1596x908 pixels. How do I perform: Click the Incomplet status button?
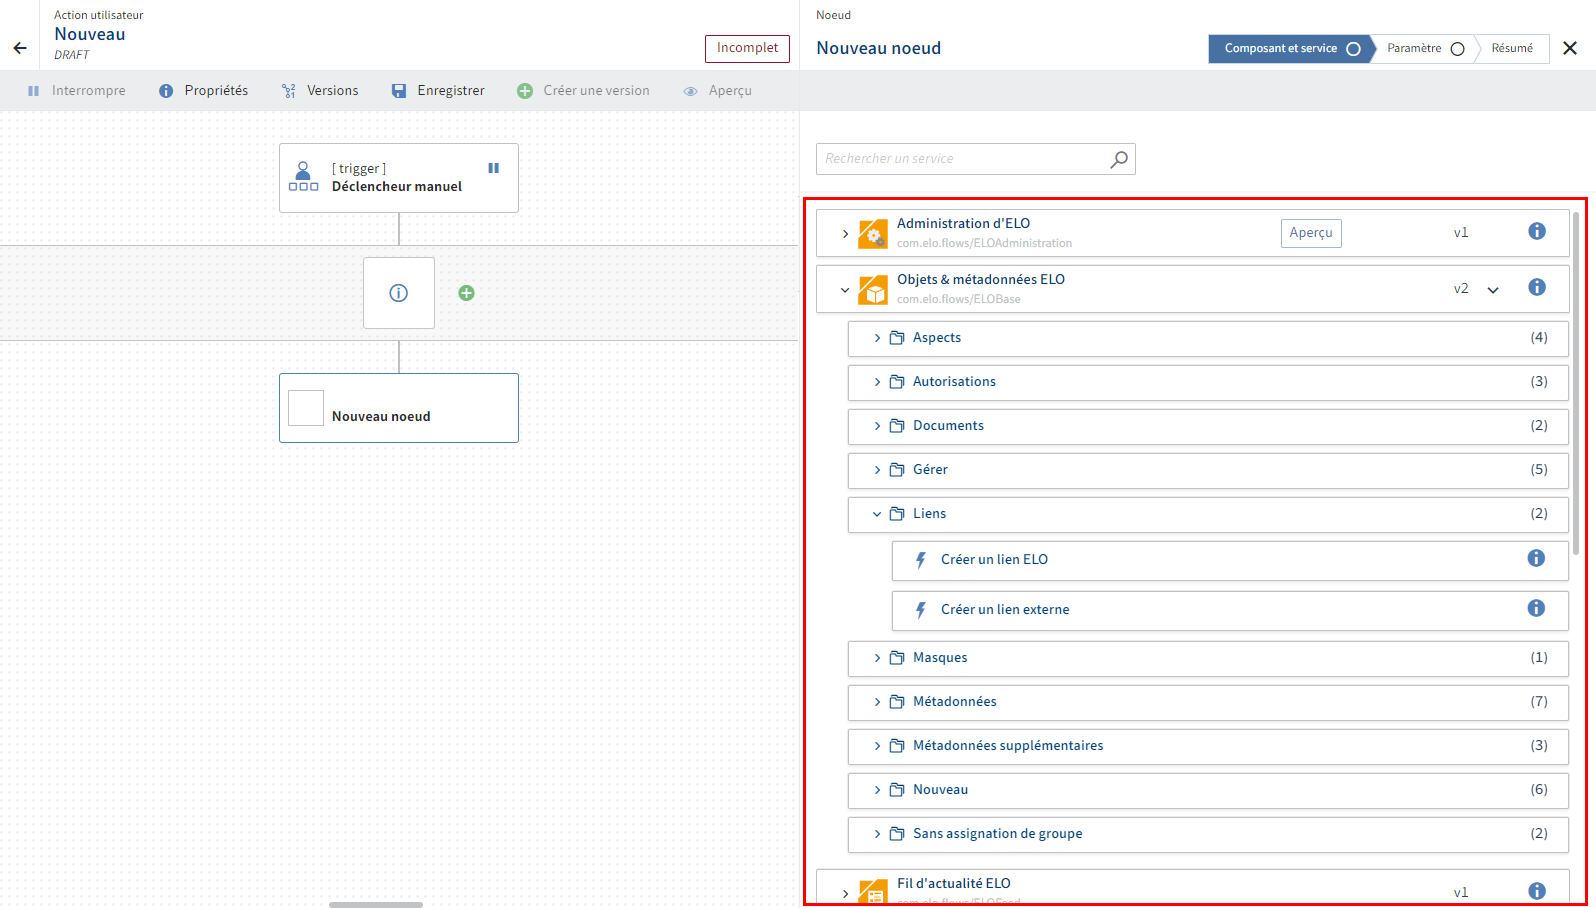747,48
